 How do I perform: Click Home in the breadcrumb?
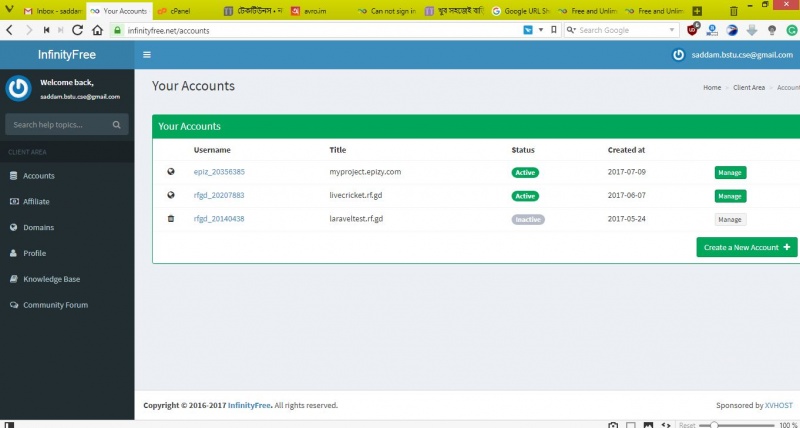coord(712,87)
